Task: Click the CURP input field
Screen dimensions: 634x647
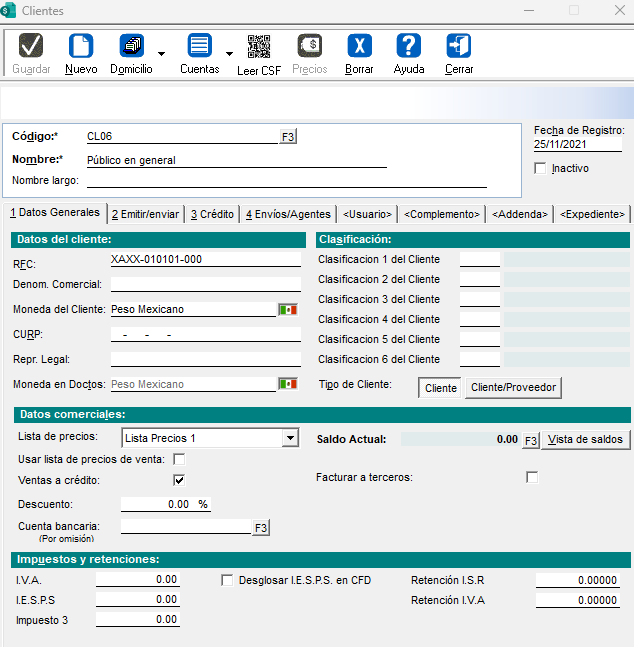Action: [206, 335]
